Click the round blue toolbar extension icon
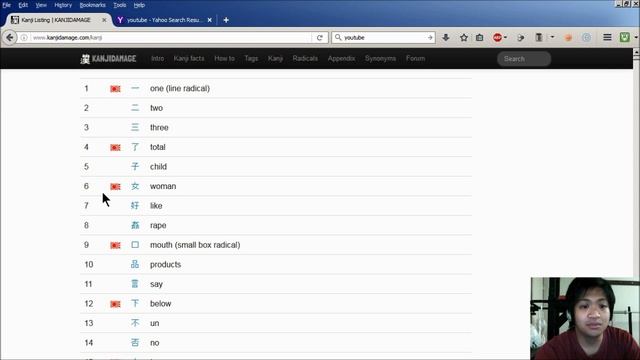This screenshot has width=640, height=360. (587, 38)
